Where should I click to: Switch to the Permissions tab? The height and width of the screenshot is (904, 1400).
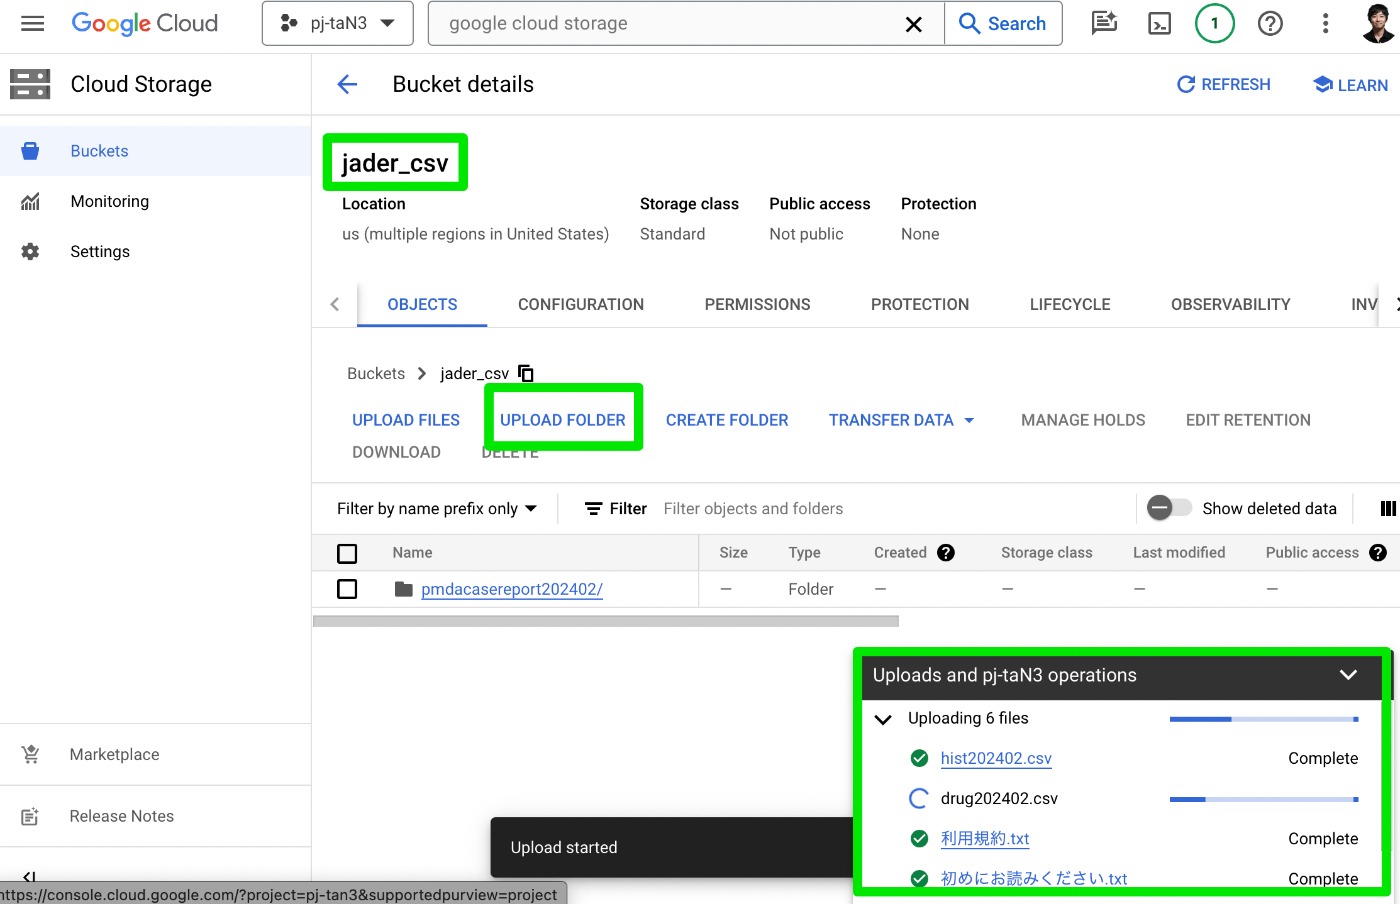(757, 304)
